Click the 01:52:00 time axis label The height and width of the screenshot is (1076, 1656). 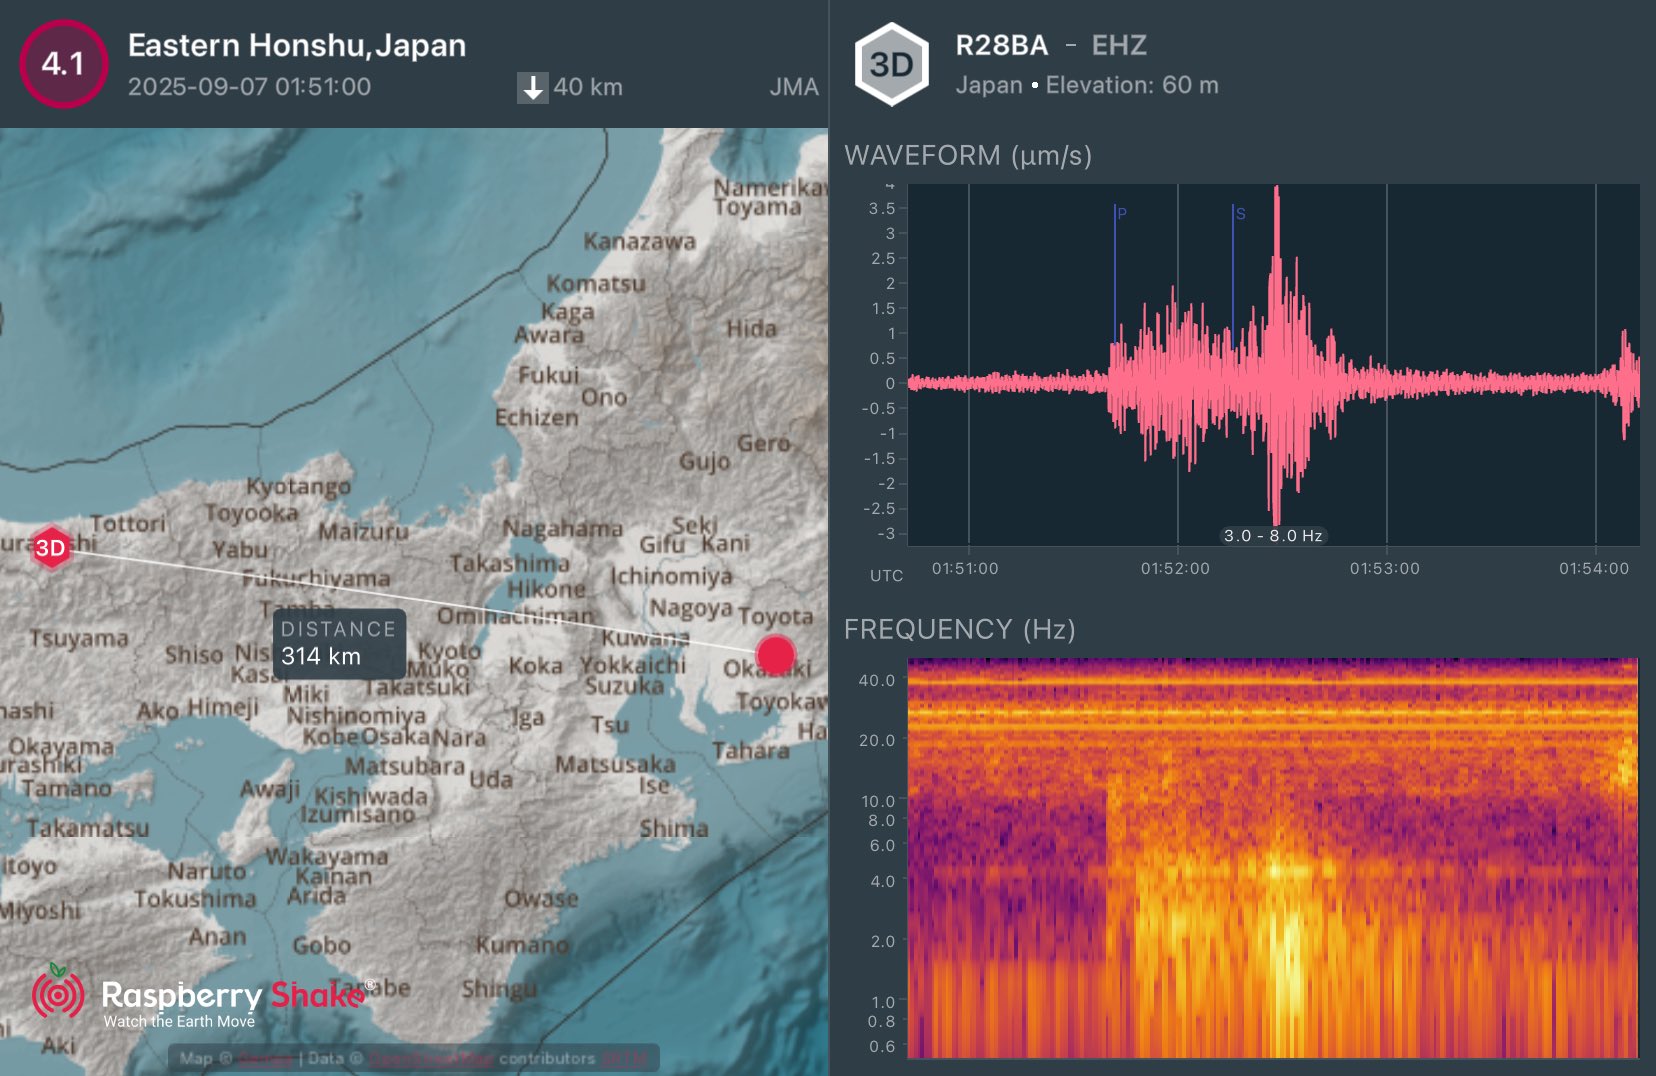[1175, 568]
